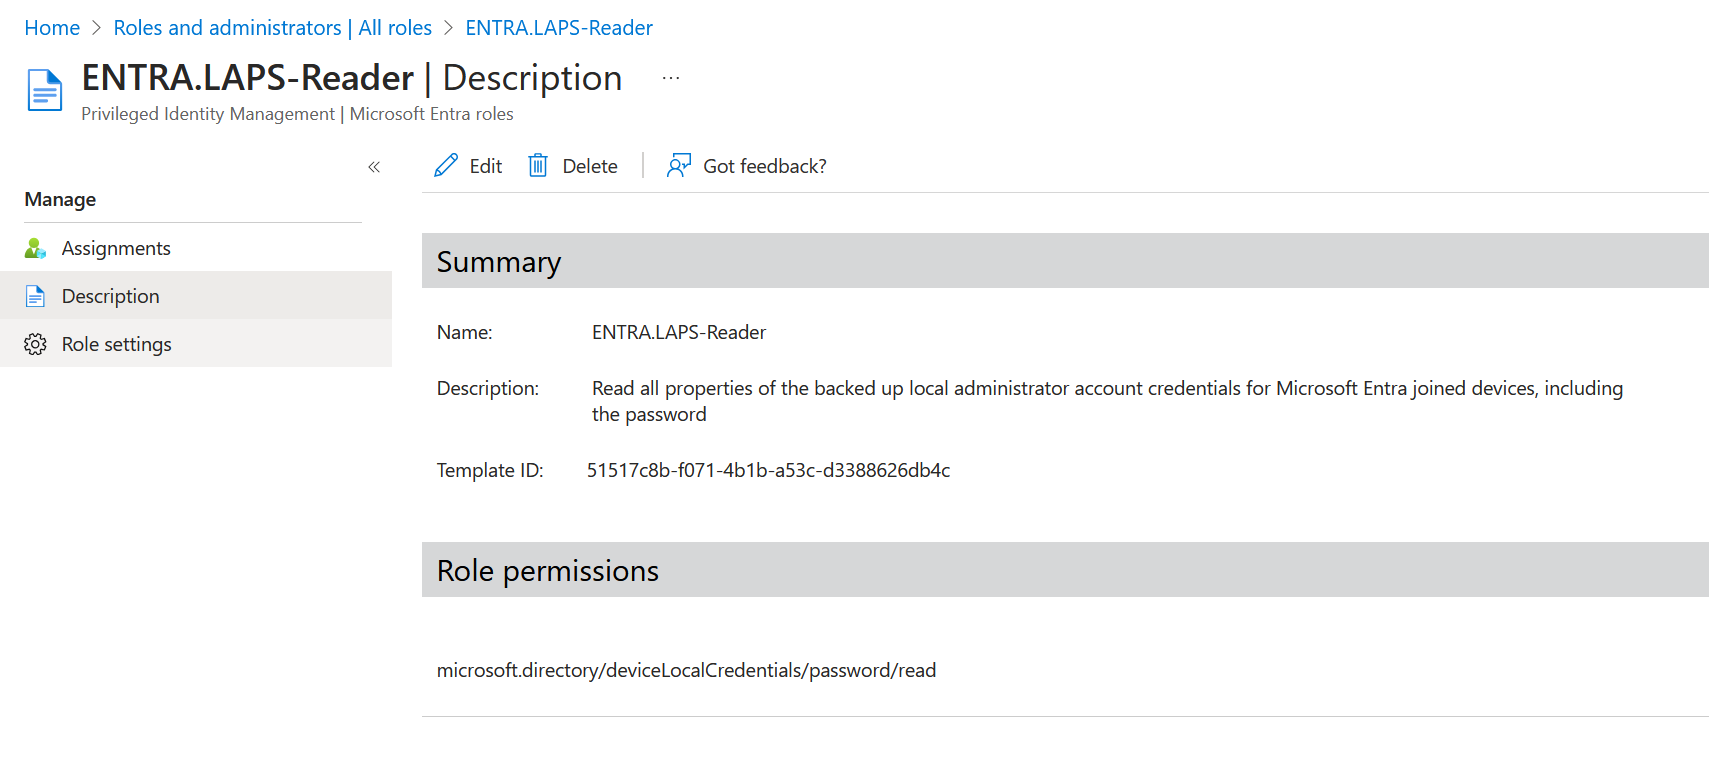Click the Edit pencil icon
Viewport: 1709px width, 782px height.
(x=446, y=166)
